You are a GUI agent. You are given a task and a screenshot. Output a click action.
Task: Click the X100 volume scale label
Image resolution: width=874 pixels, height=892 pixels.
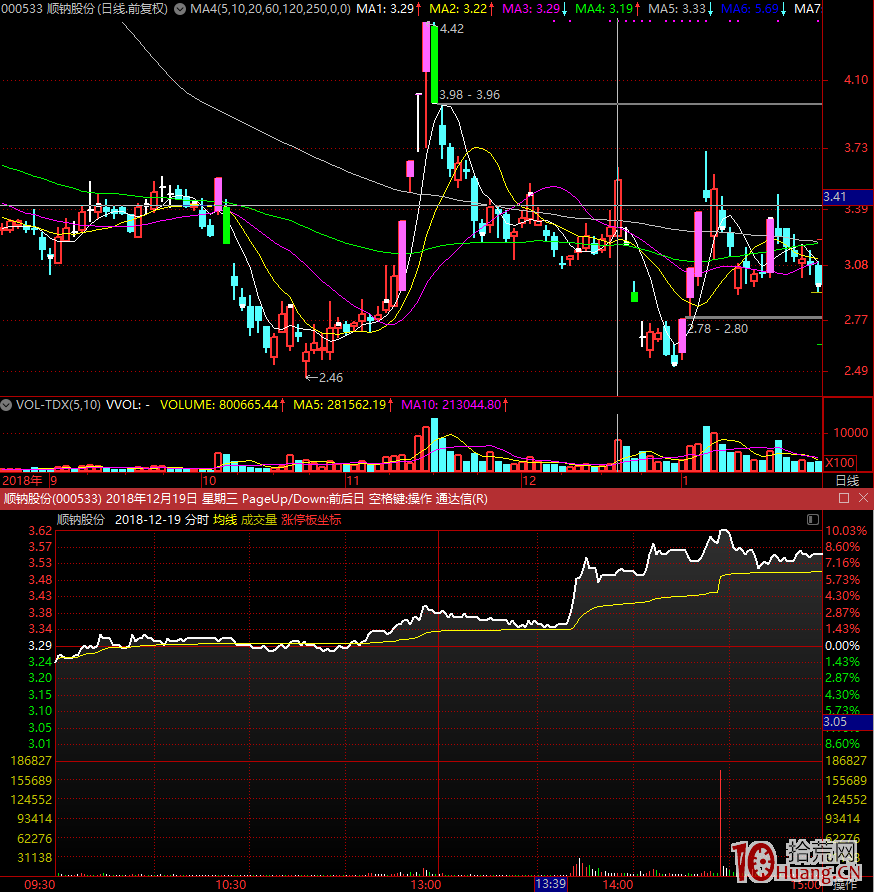tap(839, 463)
